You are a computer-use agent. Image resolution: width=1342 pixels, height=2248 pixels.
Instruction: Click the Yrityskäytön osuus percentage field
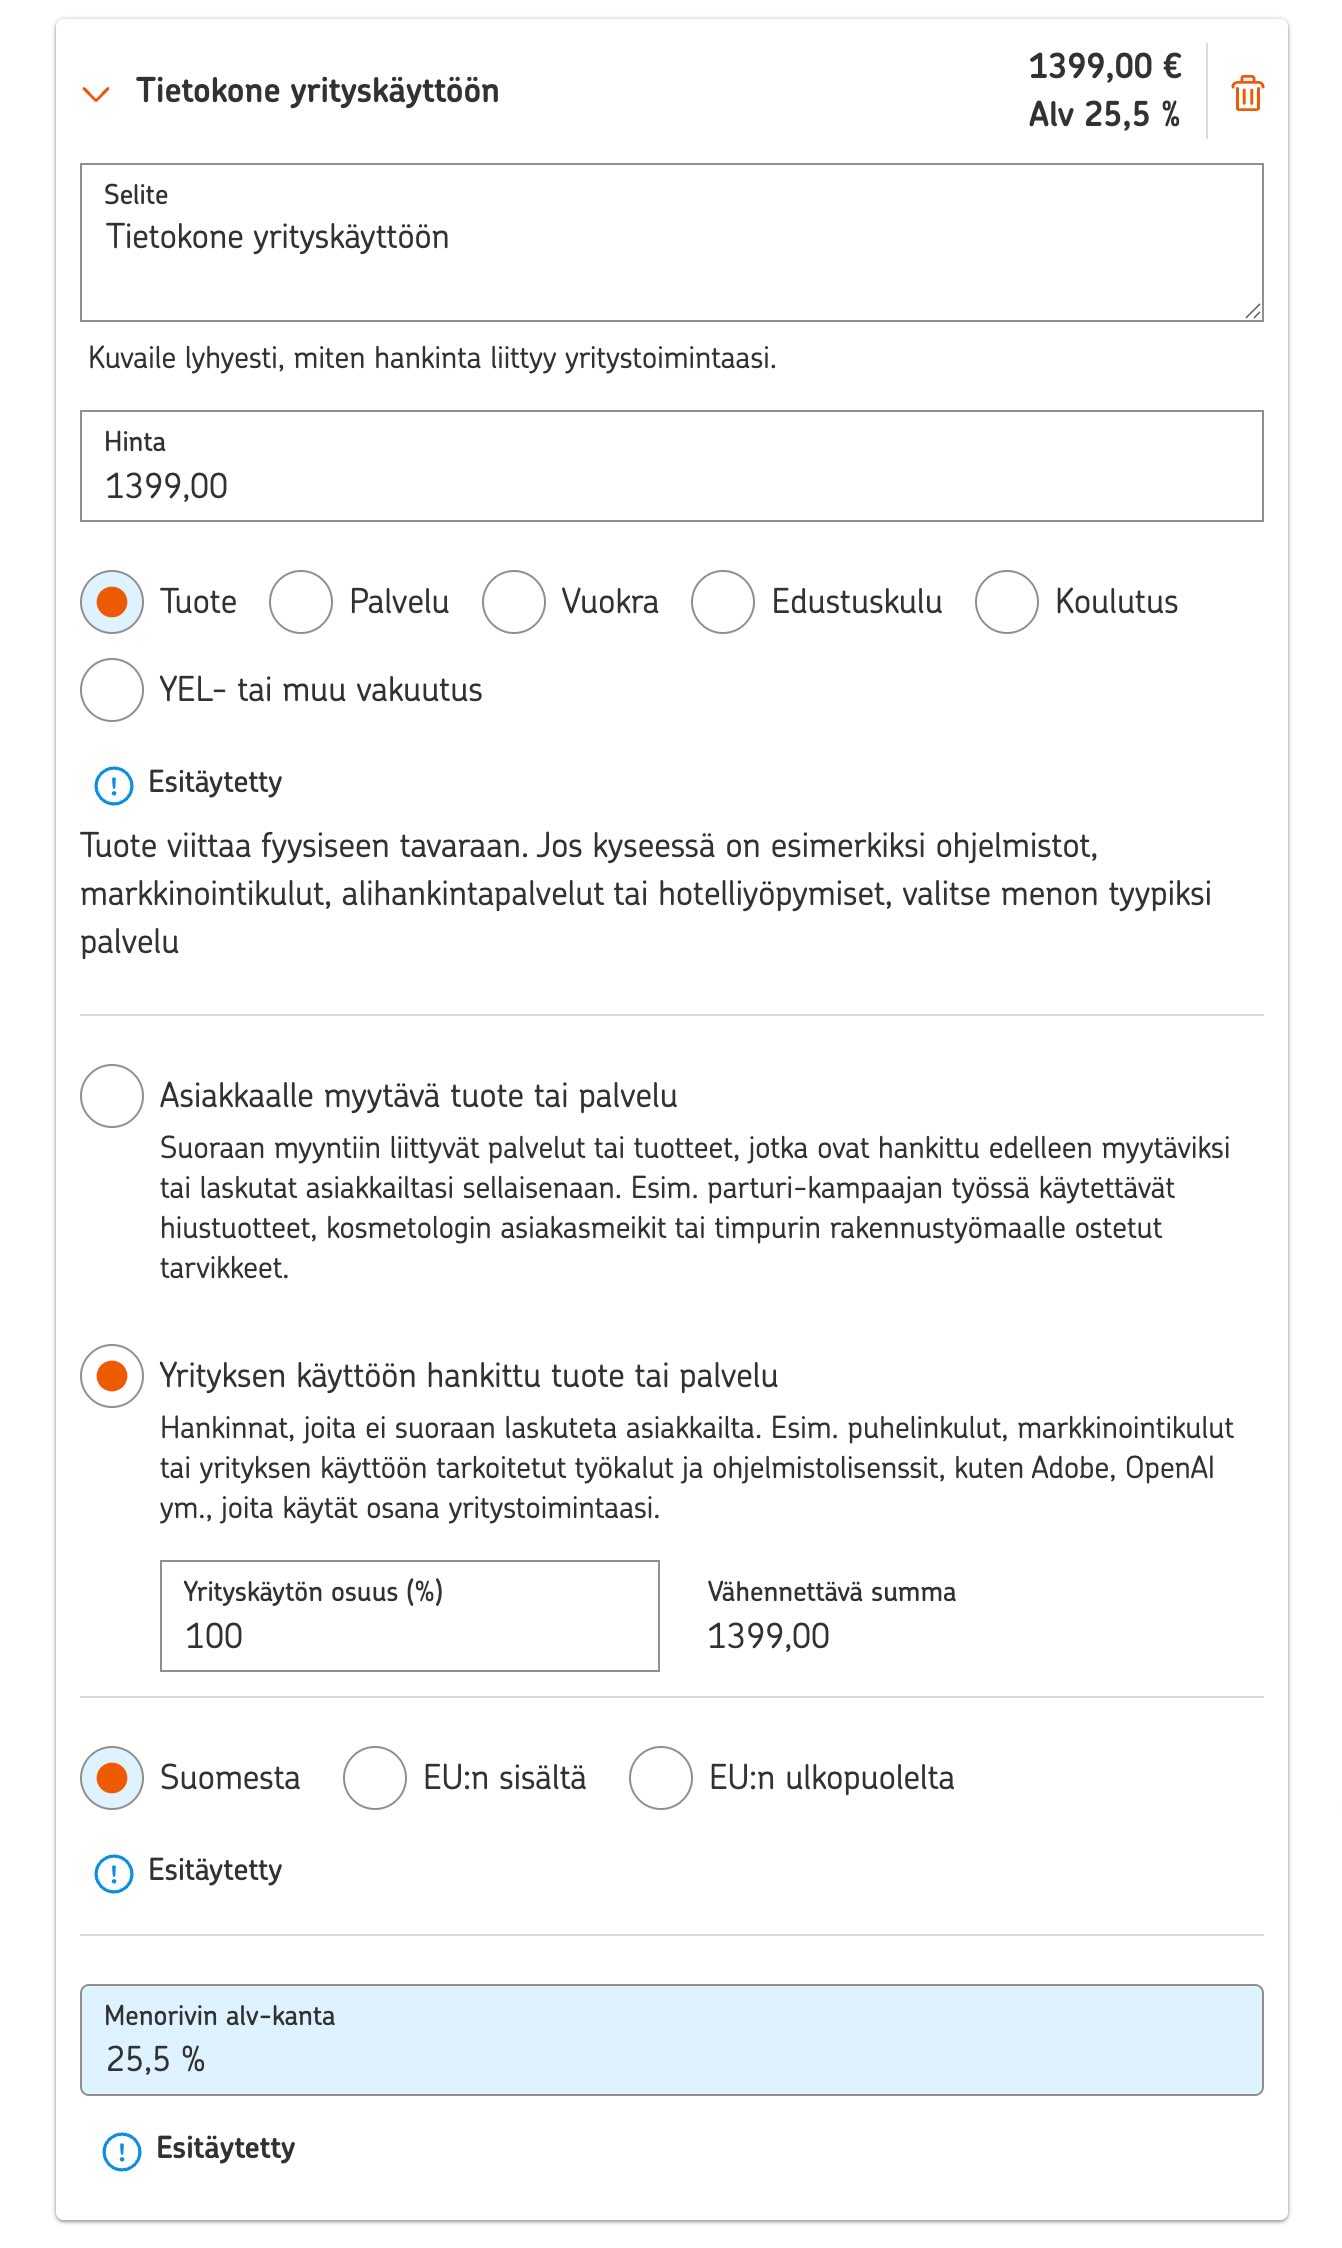[x=409, y=1616]
